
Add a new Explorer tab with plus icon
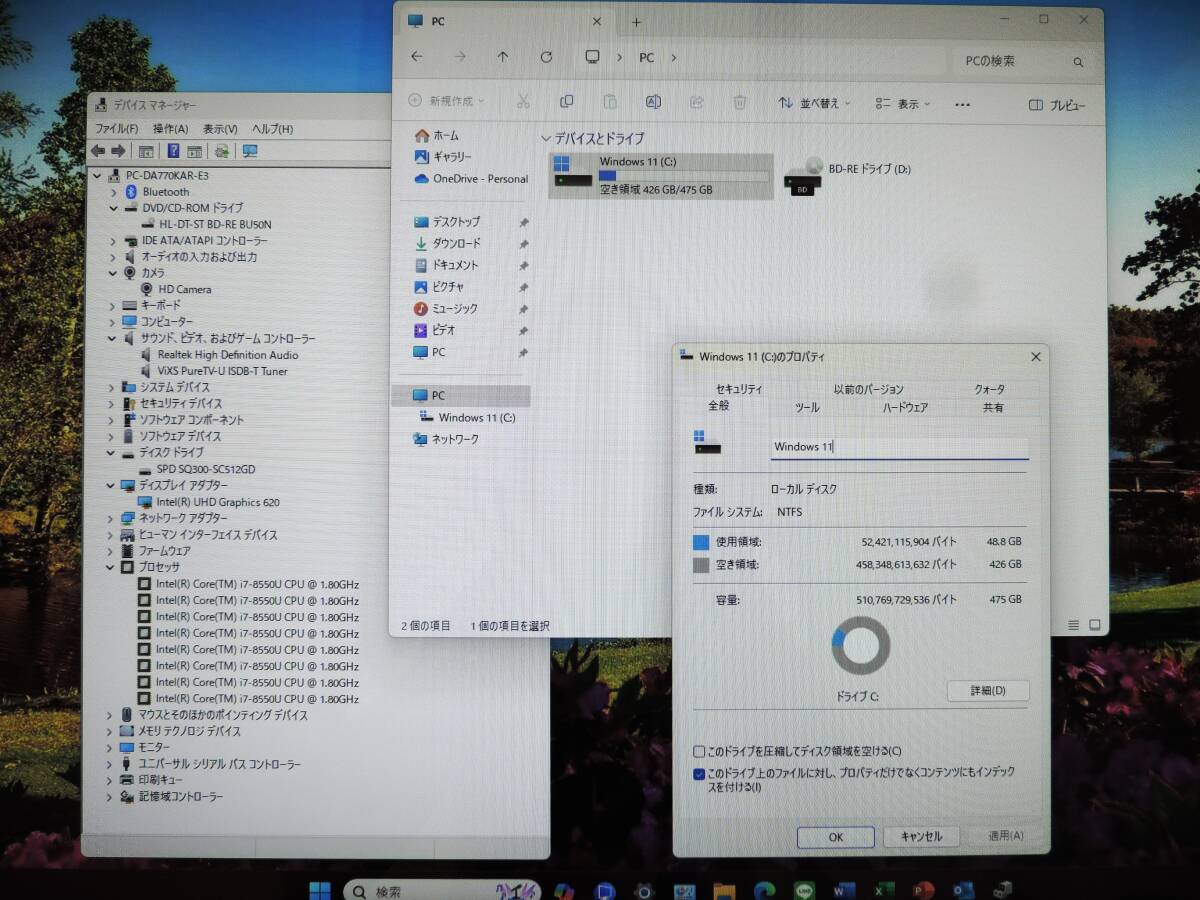tap(636, 22)
